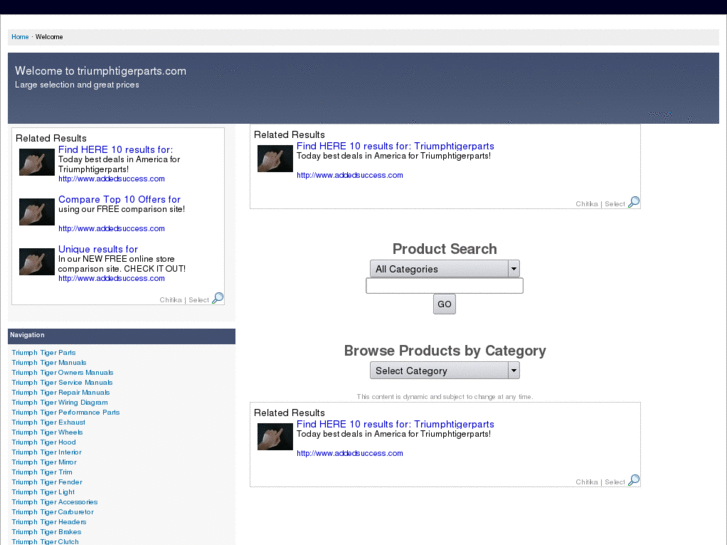Viewport: 727px width, 545px height.
Task: Open Triumph Tiger Light link
Action: tap(43, 492)
